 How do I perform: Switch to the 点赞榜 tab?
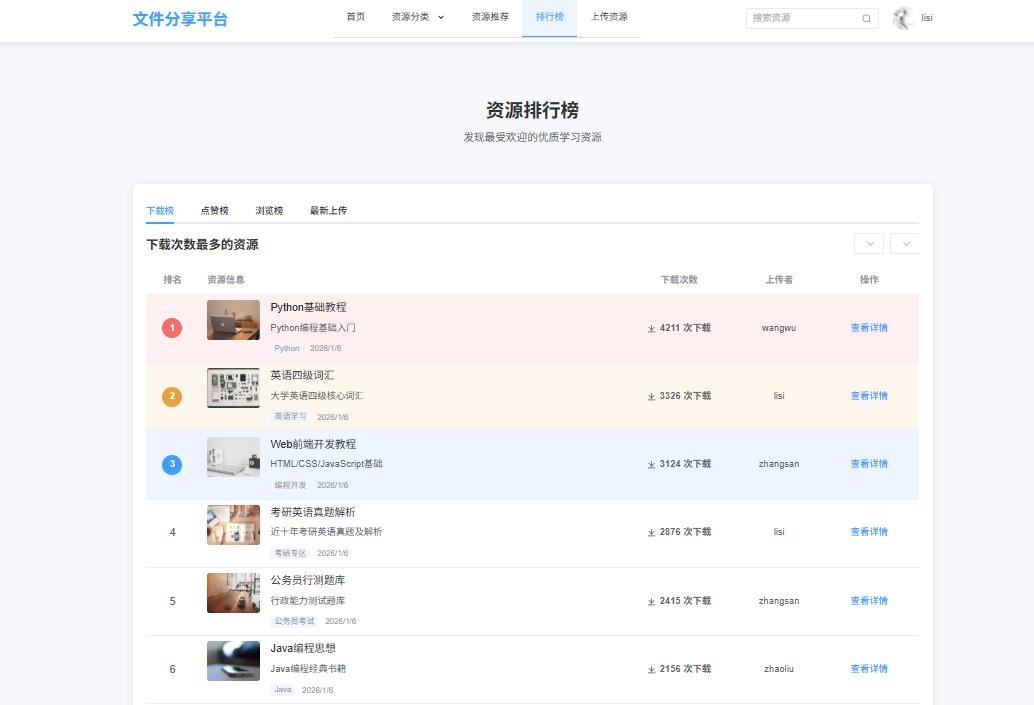click(216, 211)
